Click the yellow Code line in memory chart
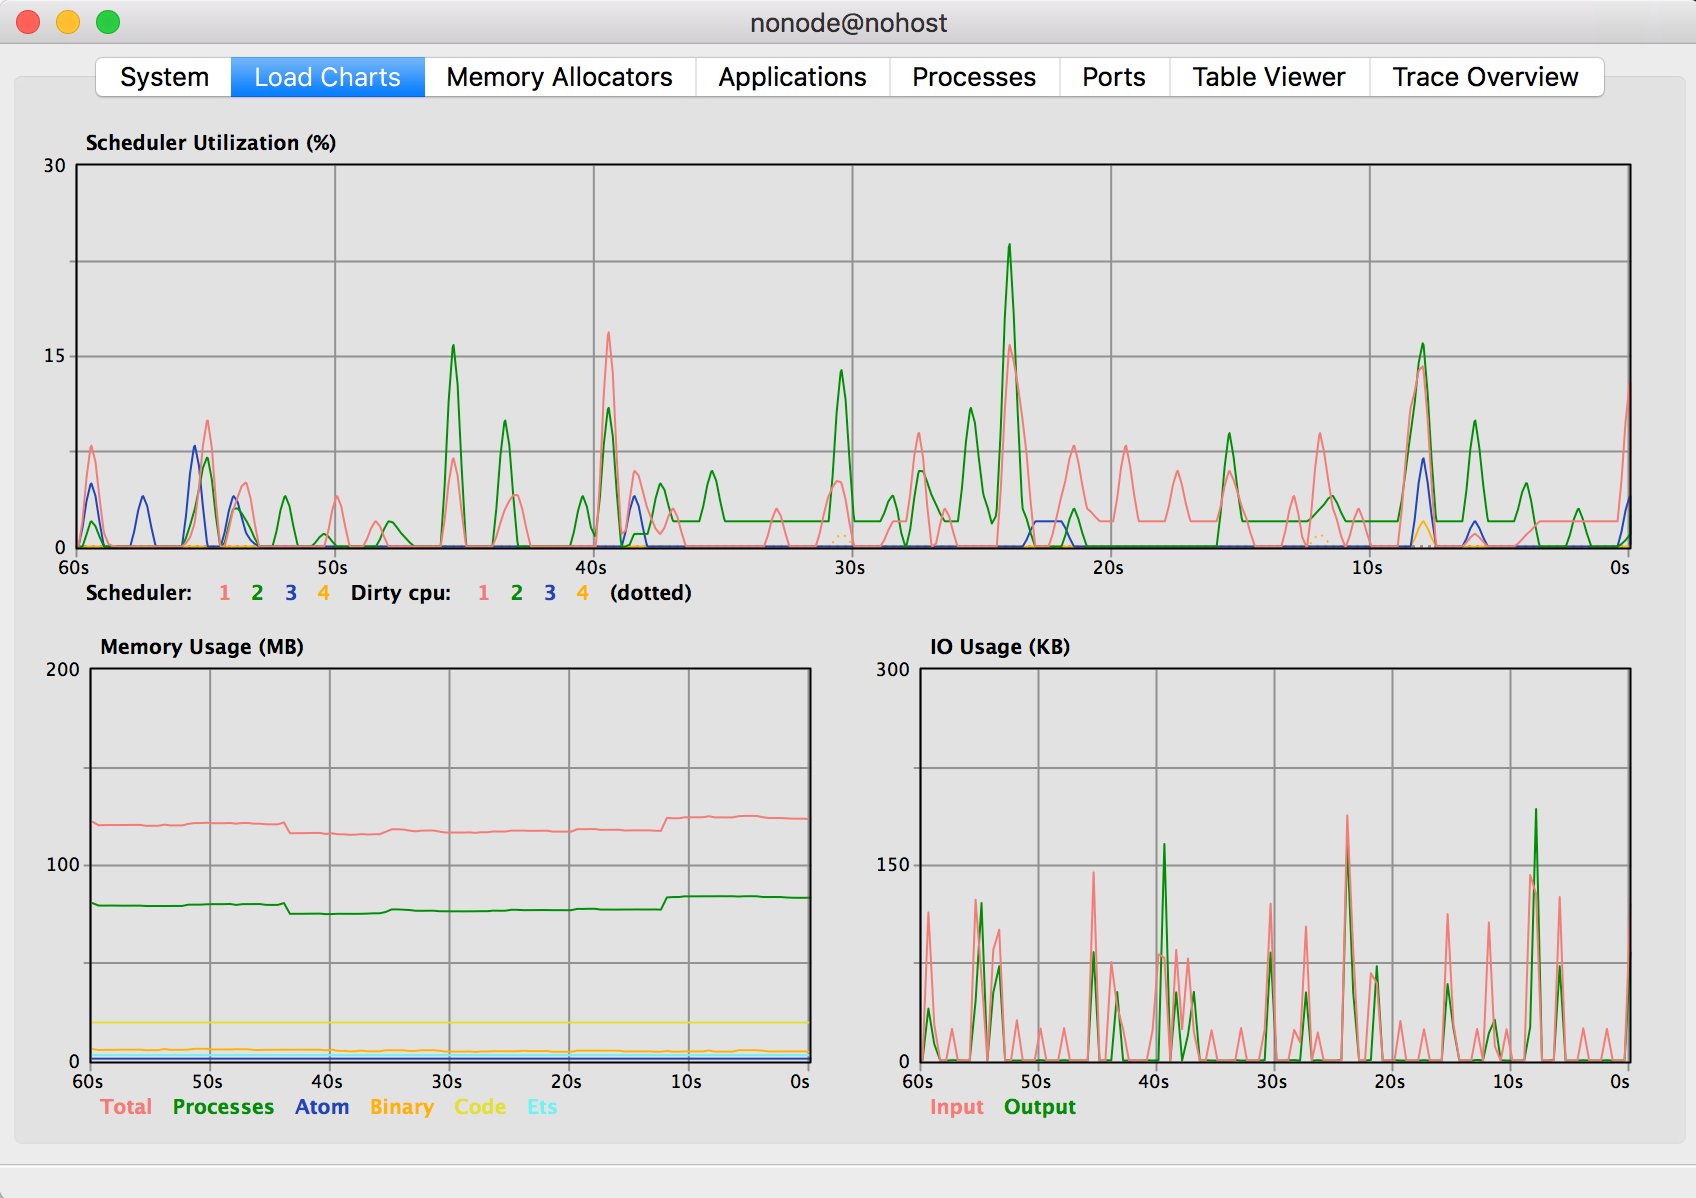This screenshot has width=1696, height=1198. 450,1022
